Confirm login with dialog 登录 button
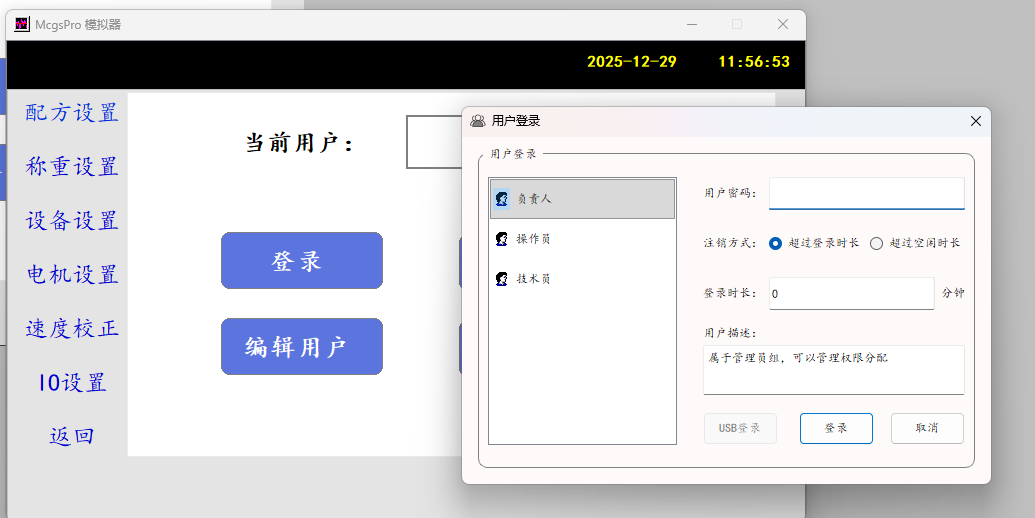The image size is (1035, 518). (836, 428)
